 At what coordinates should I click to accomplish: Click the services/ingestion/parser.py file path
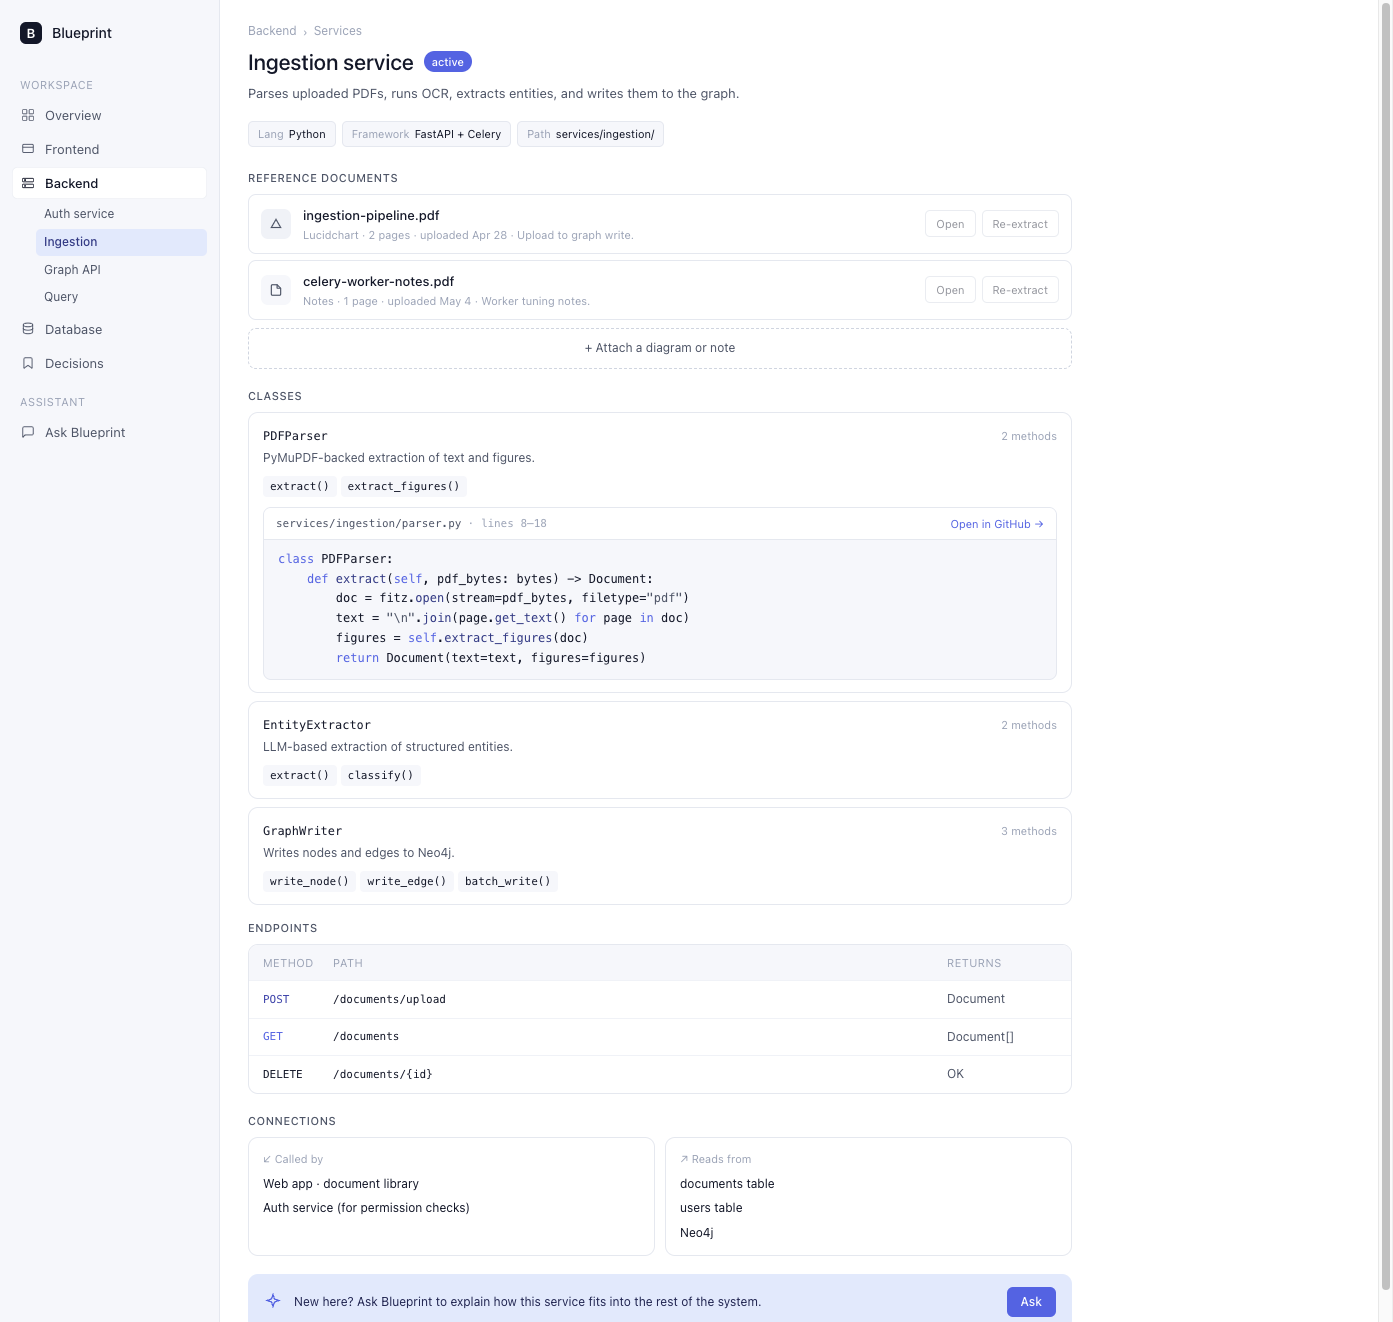click(x=369, y=523)
